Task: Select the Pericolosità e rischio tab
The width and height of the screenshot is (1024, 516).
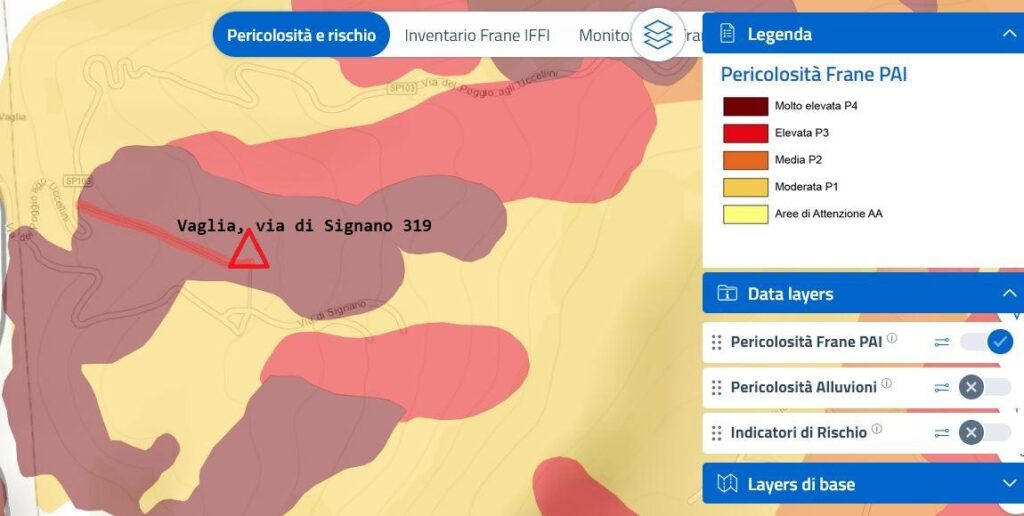Action: [x=301, y=35]
